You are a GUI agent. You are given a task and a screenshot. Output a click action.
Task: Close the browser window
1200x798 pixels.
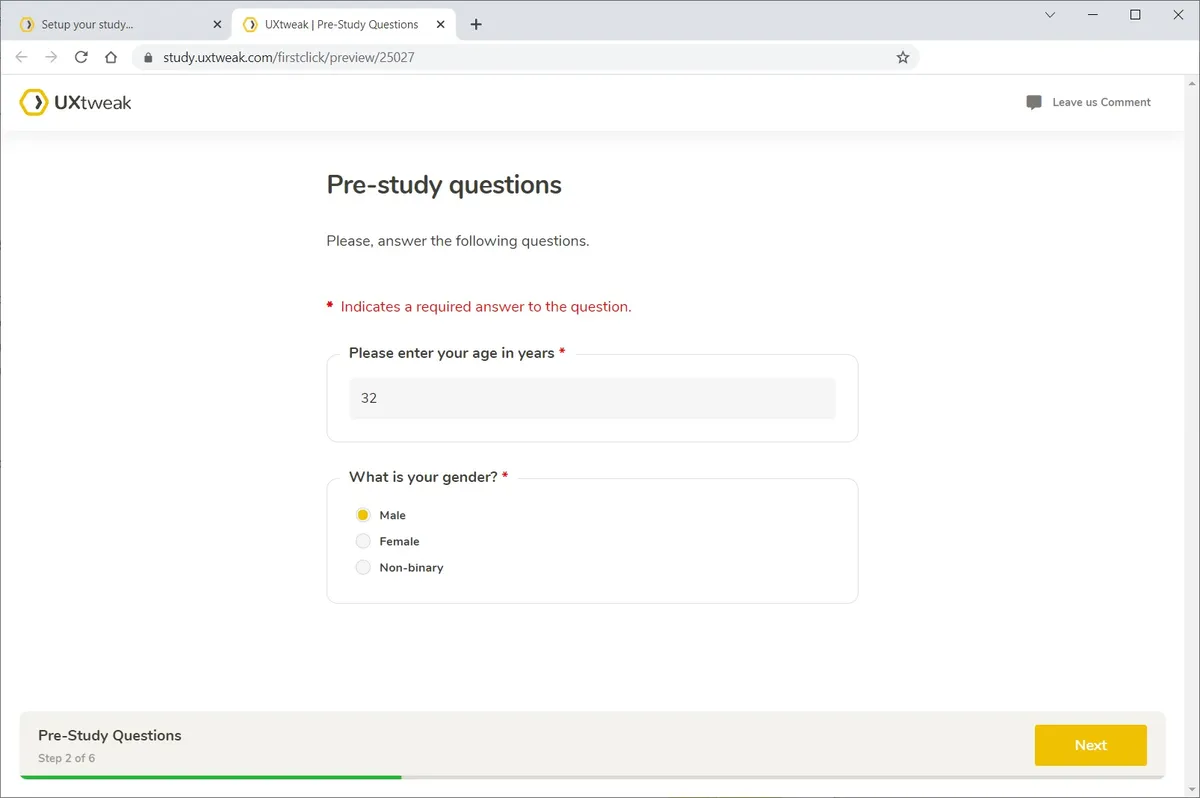[1177, 14]
